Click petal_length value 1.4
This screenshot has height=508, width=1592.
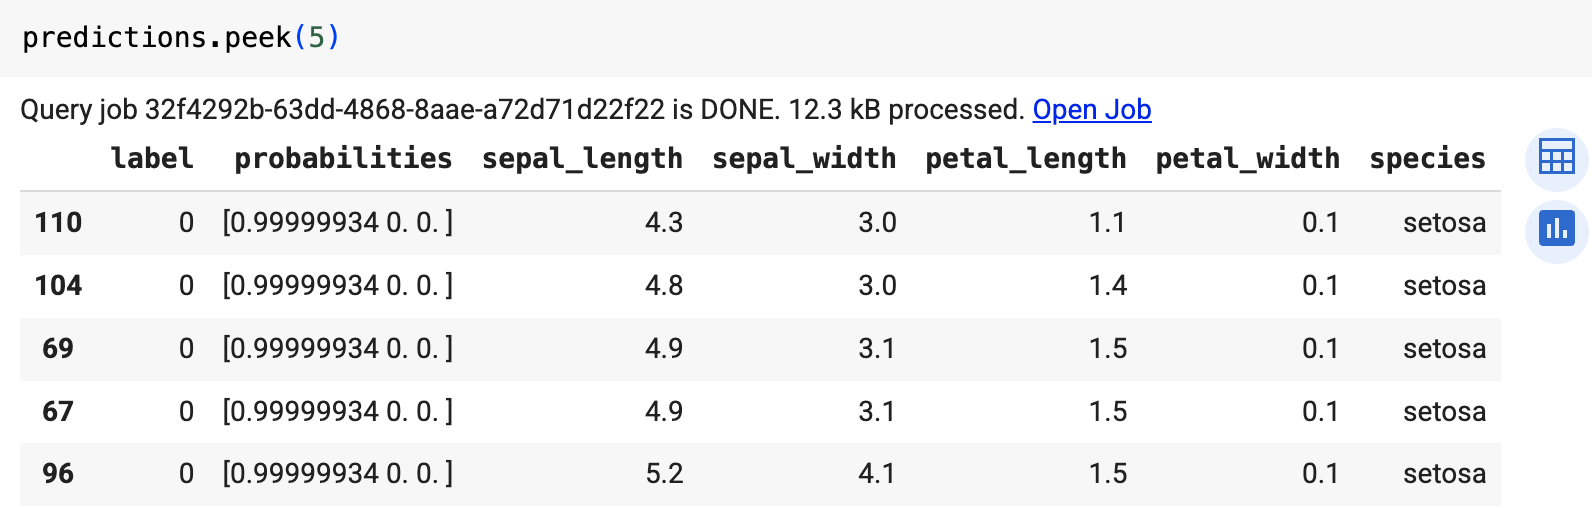point(1107,286)
